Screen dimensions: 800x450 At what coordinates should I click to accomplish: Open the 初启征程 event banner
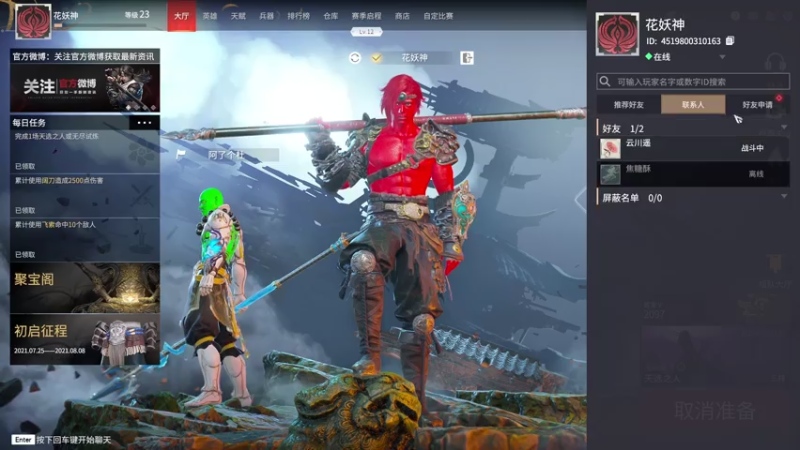click(85, 339)
